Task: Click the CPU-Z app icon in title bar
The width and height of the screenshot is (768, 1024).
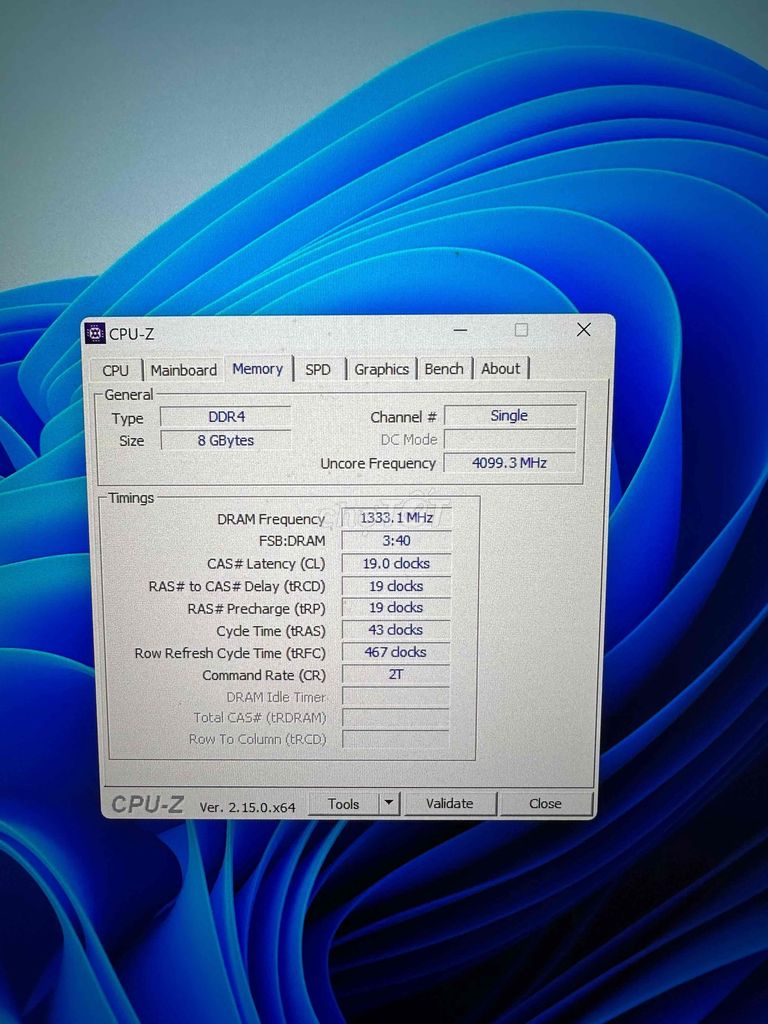Action: [95, 333]
